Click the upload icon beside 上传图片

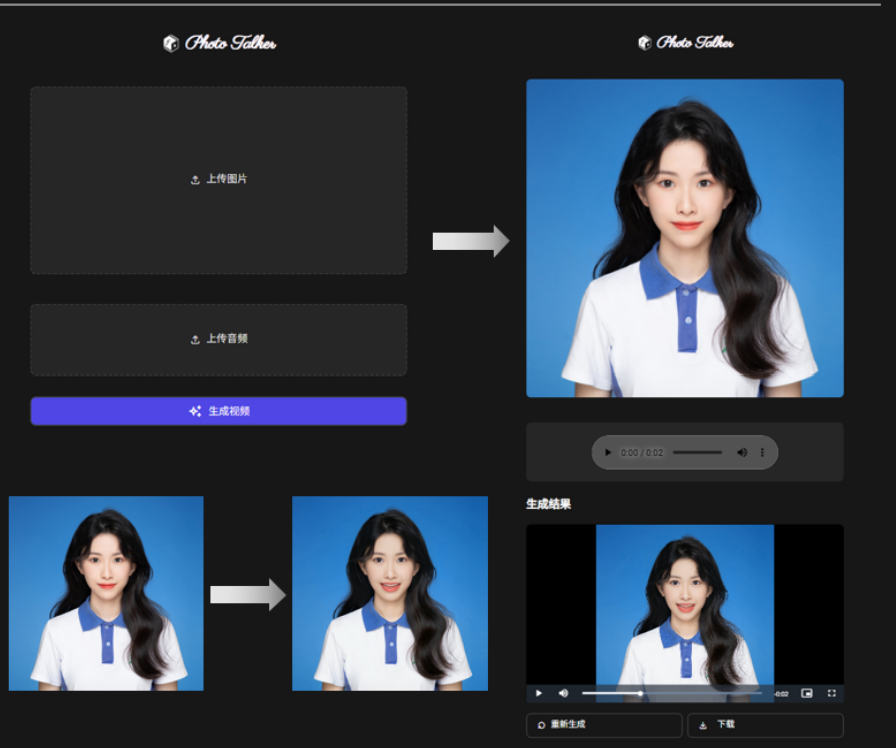(x=195, y=179)
